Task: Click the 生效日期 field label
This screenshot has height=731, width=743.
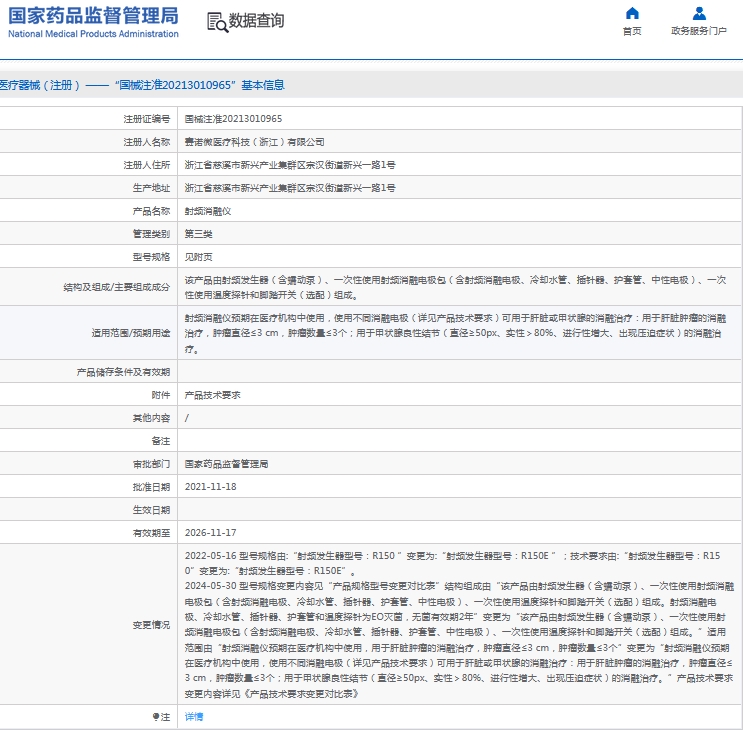Action: click(x=151, y=510)
